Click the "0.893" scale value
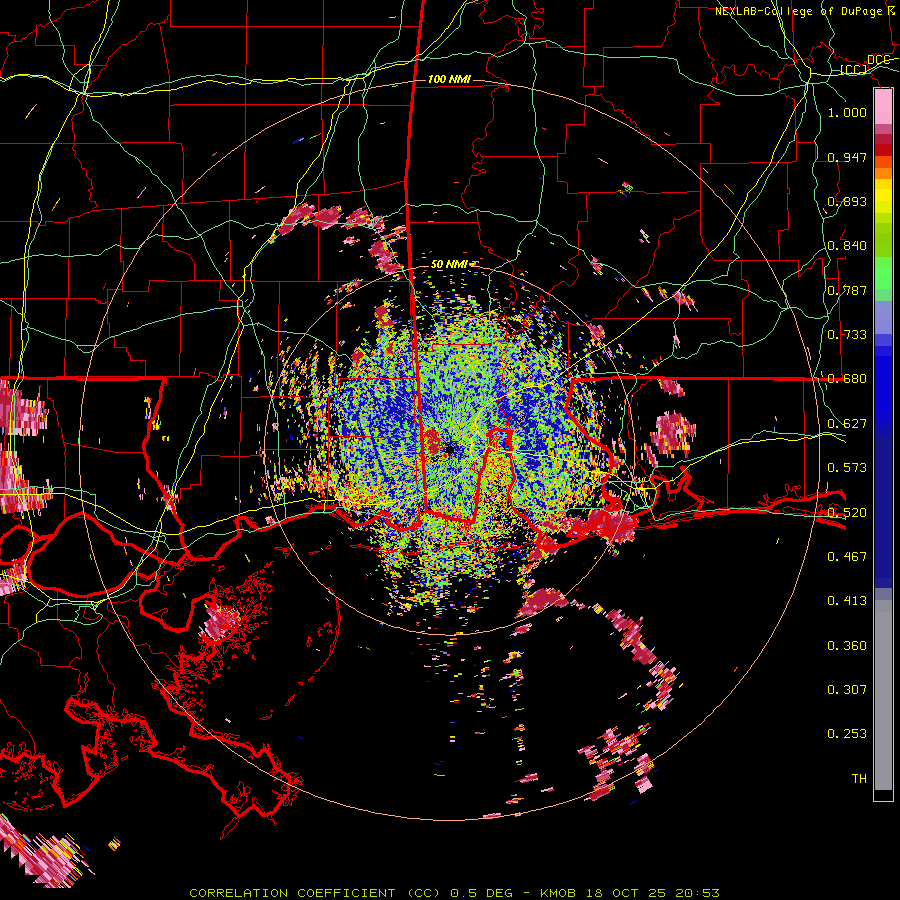 point(847,201)
